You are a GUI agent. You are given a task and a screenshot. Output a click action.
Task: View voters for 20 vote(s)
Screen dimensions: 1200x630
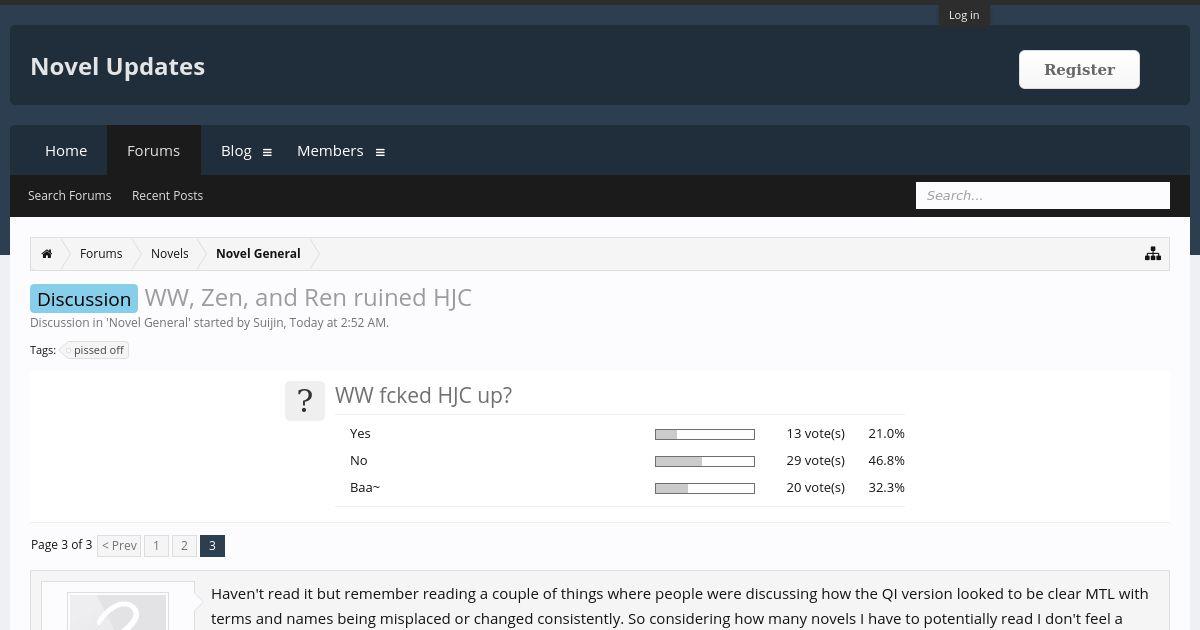point(815,487)
